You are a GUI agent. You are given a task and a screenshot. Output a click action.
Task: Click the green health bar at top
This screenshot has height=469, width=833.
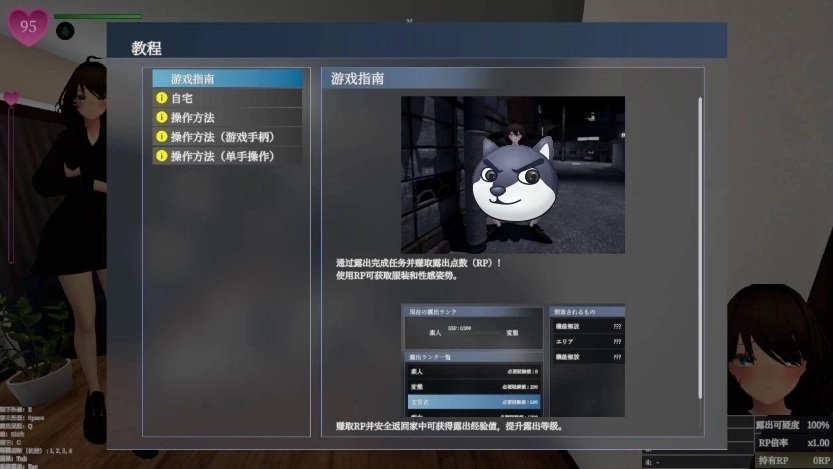coord(98,17)
